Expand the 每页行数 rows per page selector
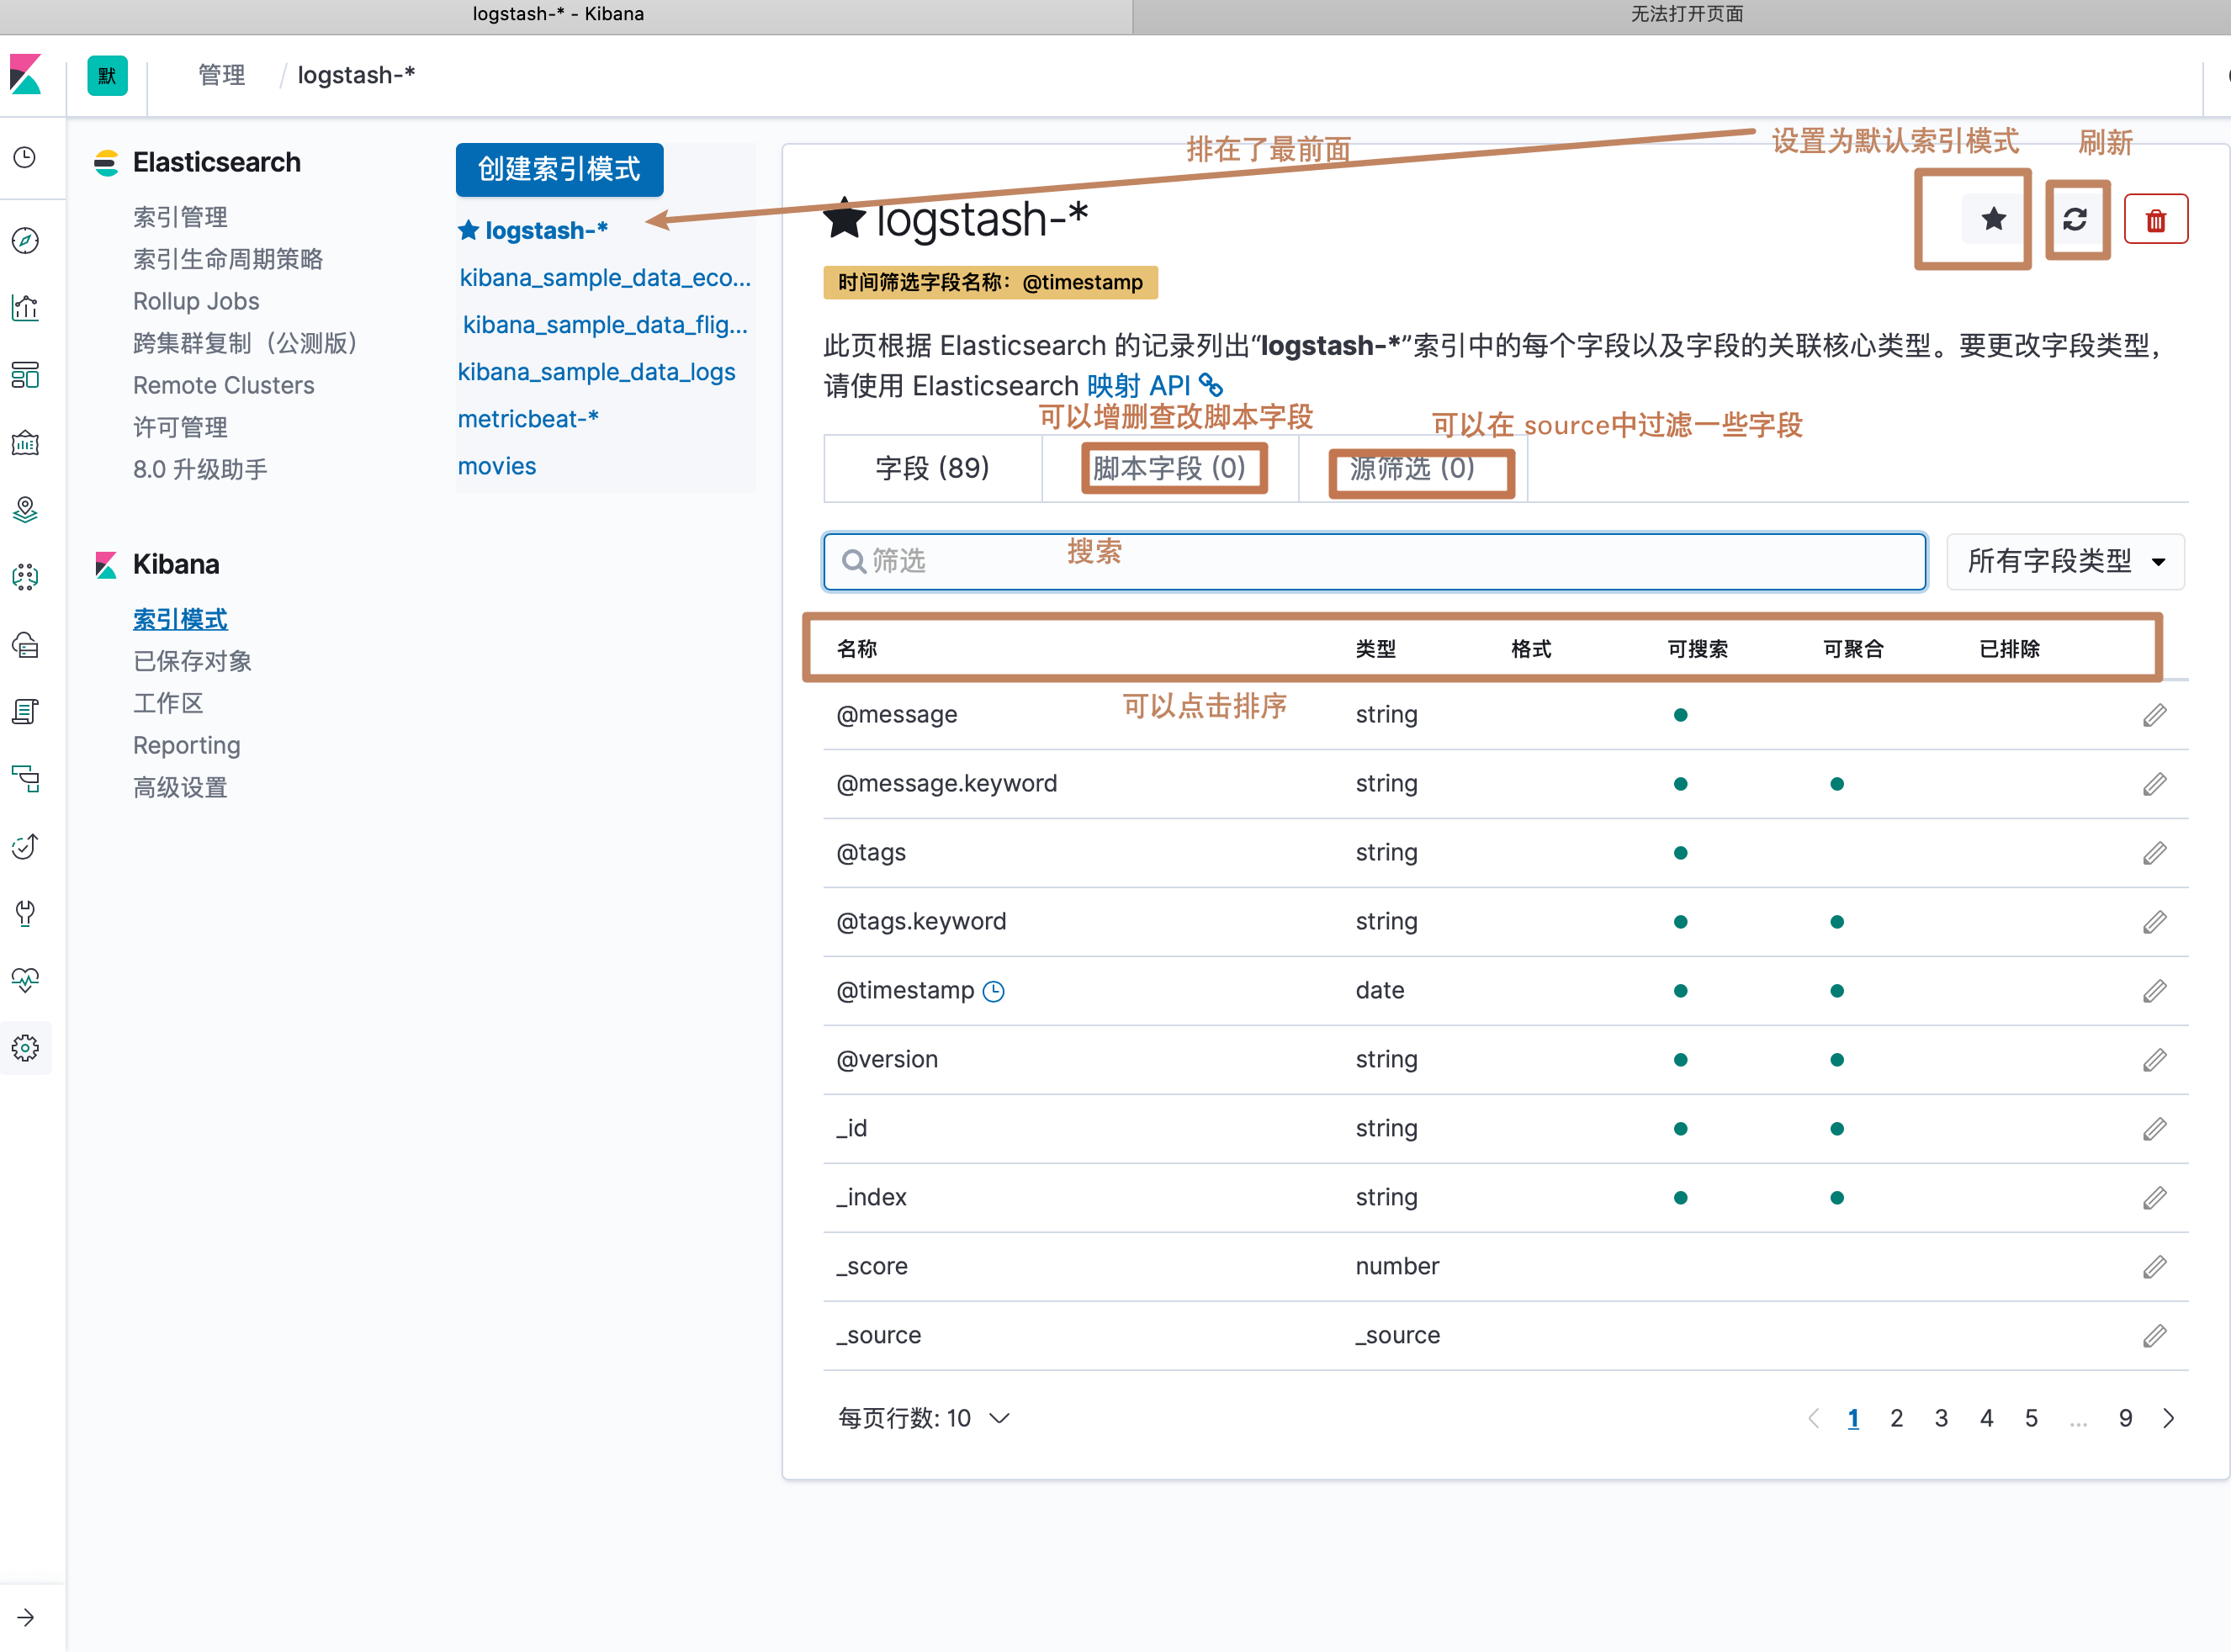This screenshot has height=1652, width=2231. (924, 1418)
